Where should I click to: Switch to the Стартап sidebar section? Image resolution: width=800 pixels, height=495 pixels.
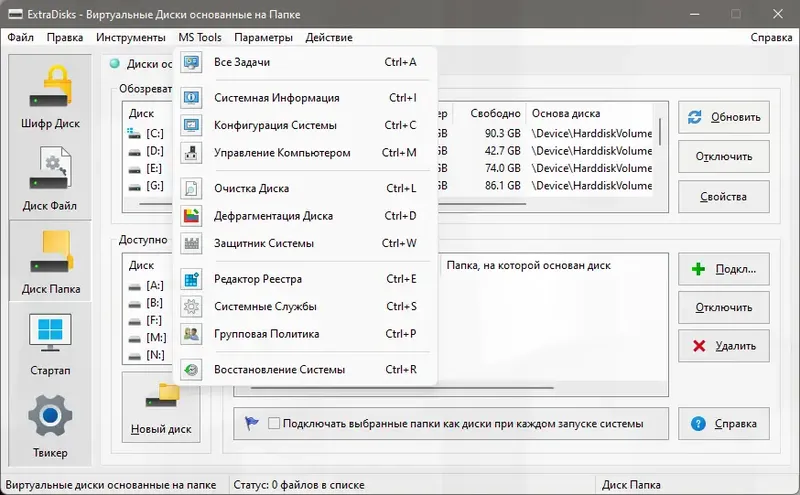50,343
